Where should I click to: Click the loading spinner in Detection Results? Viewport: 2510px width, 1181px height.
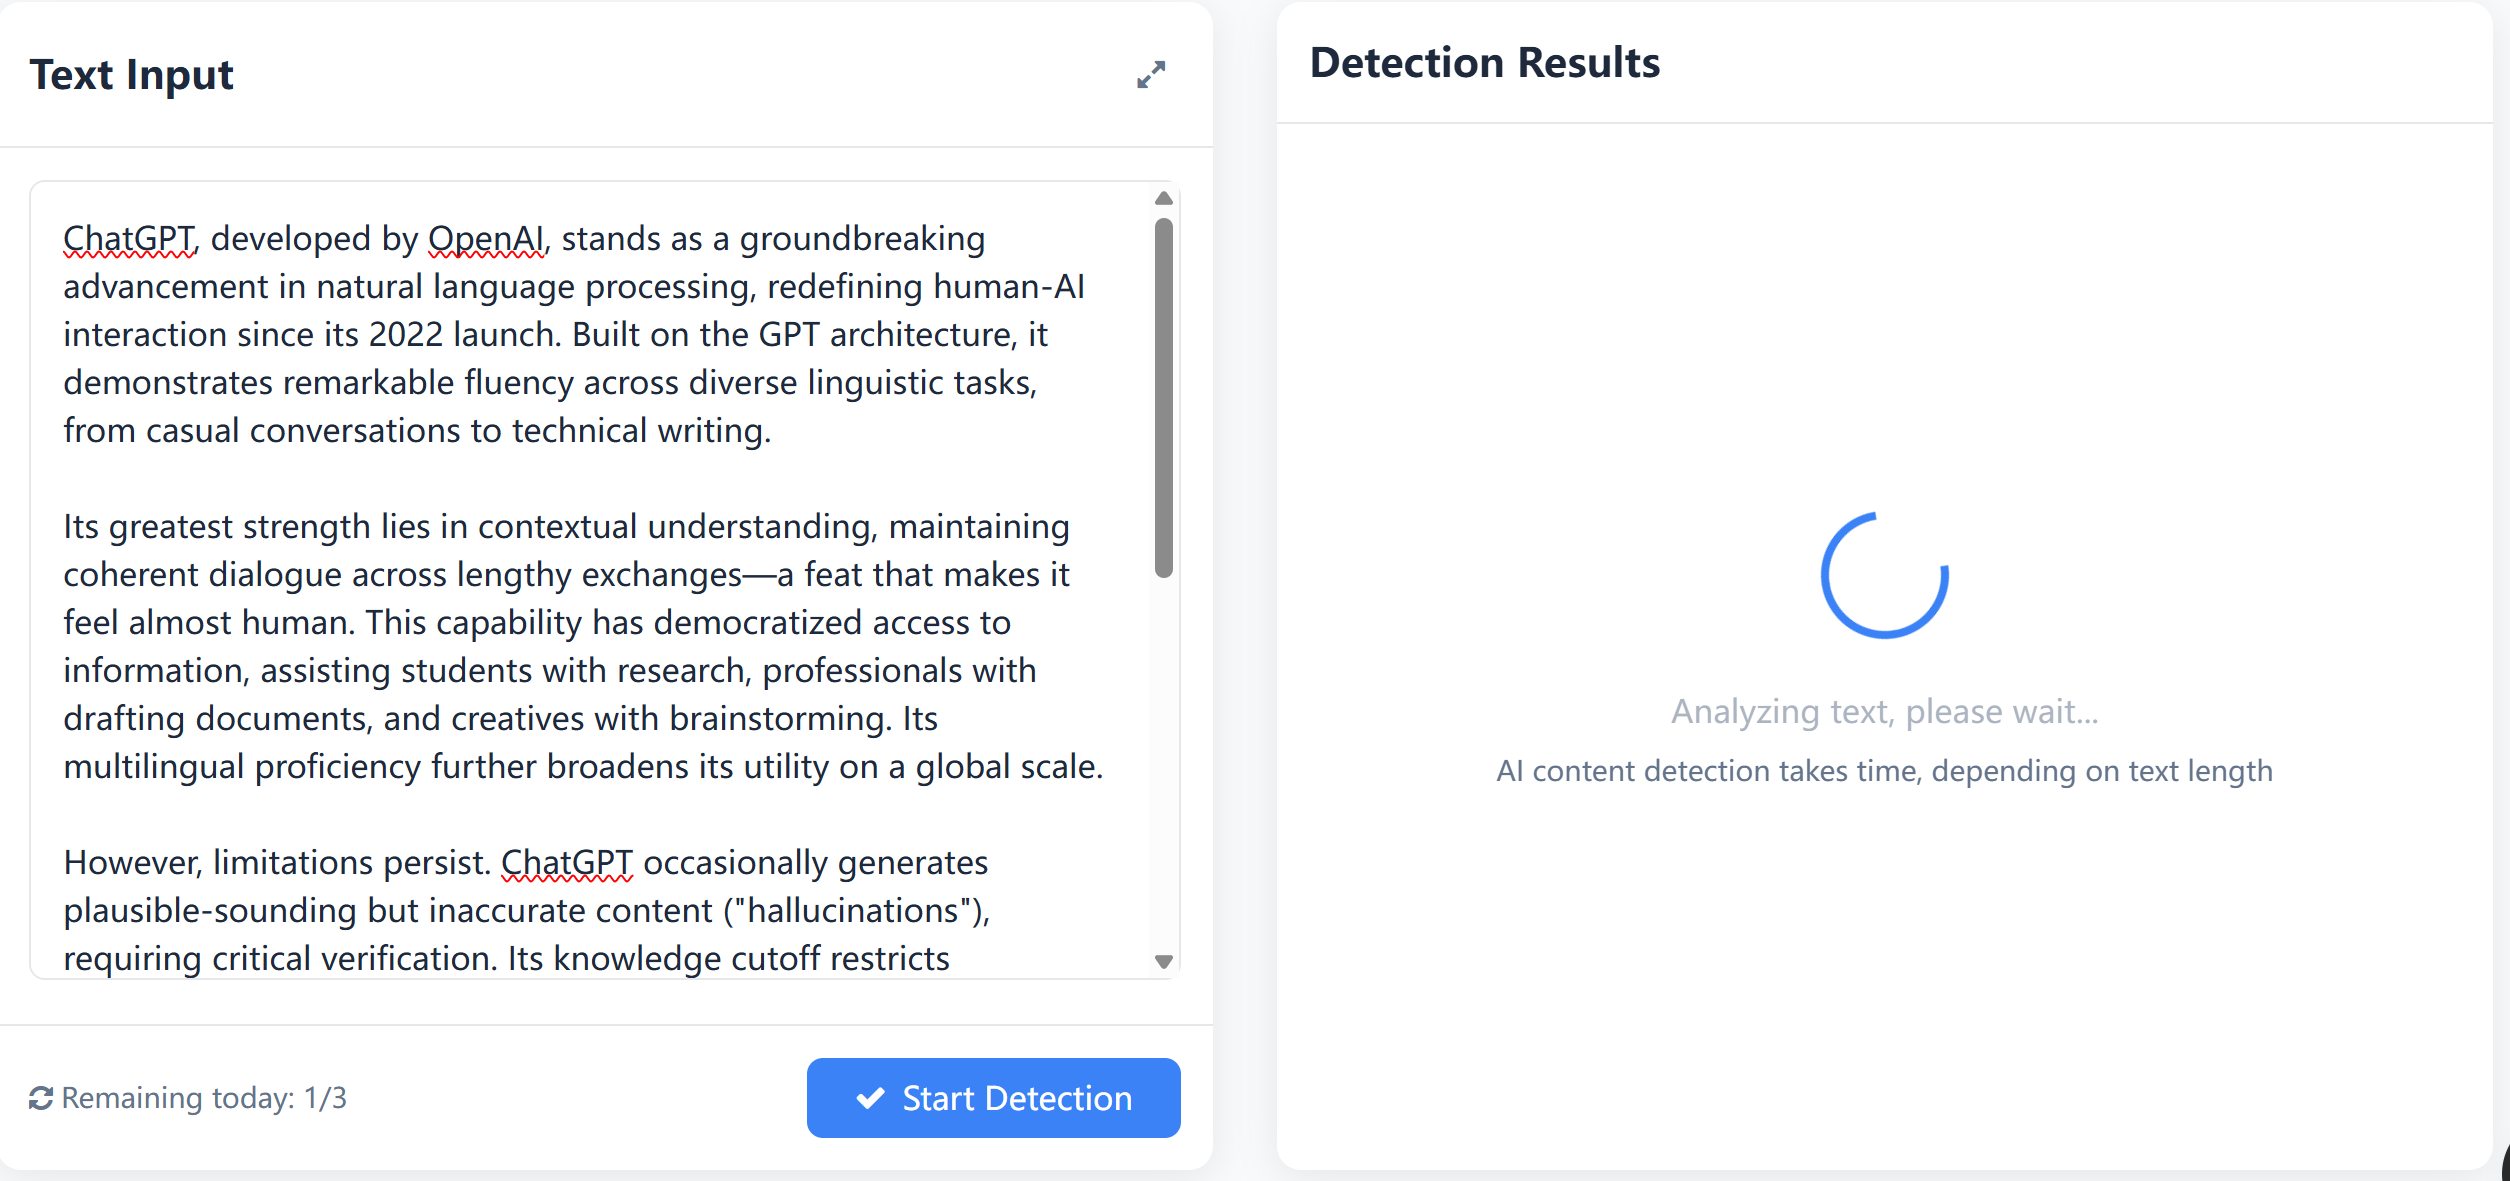1884,575
